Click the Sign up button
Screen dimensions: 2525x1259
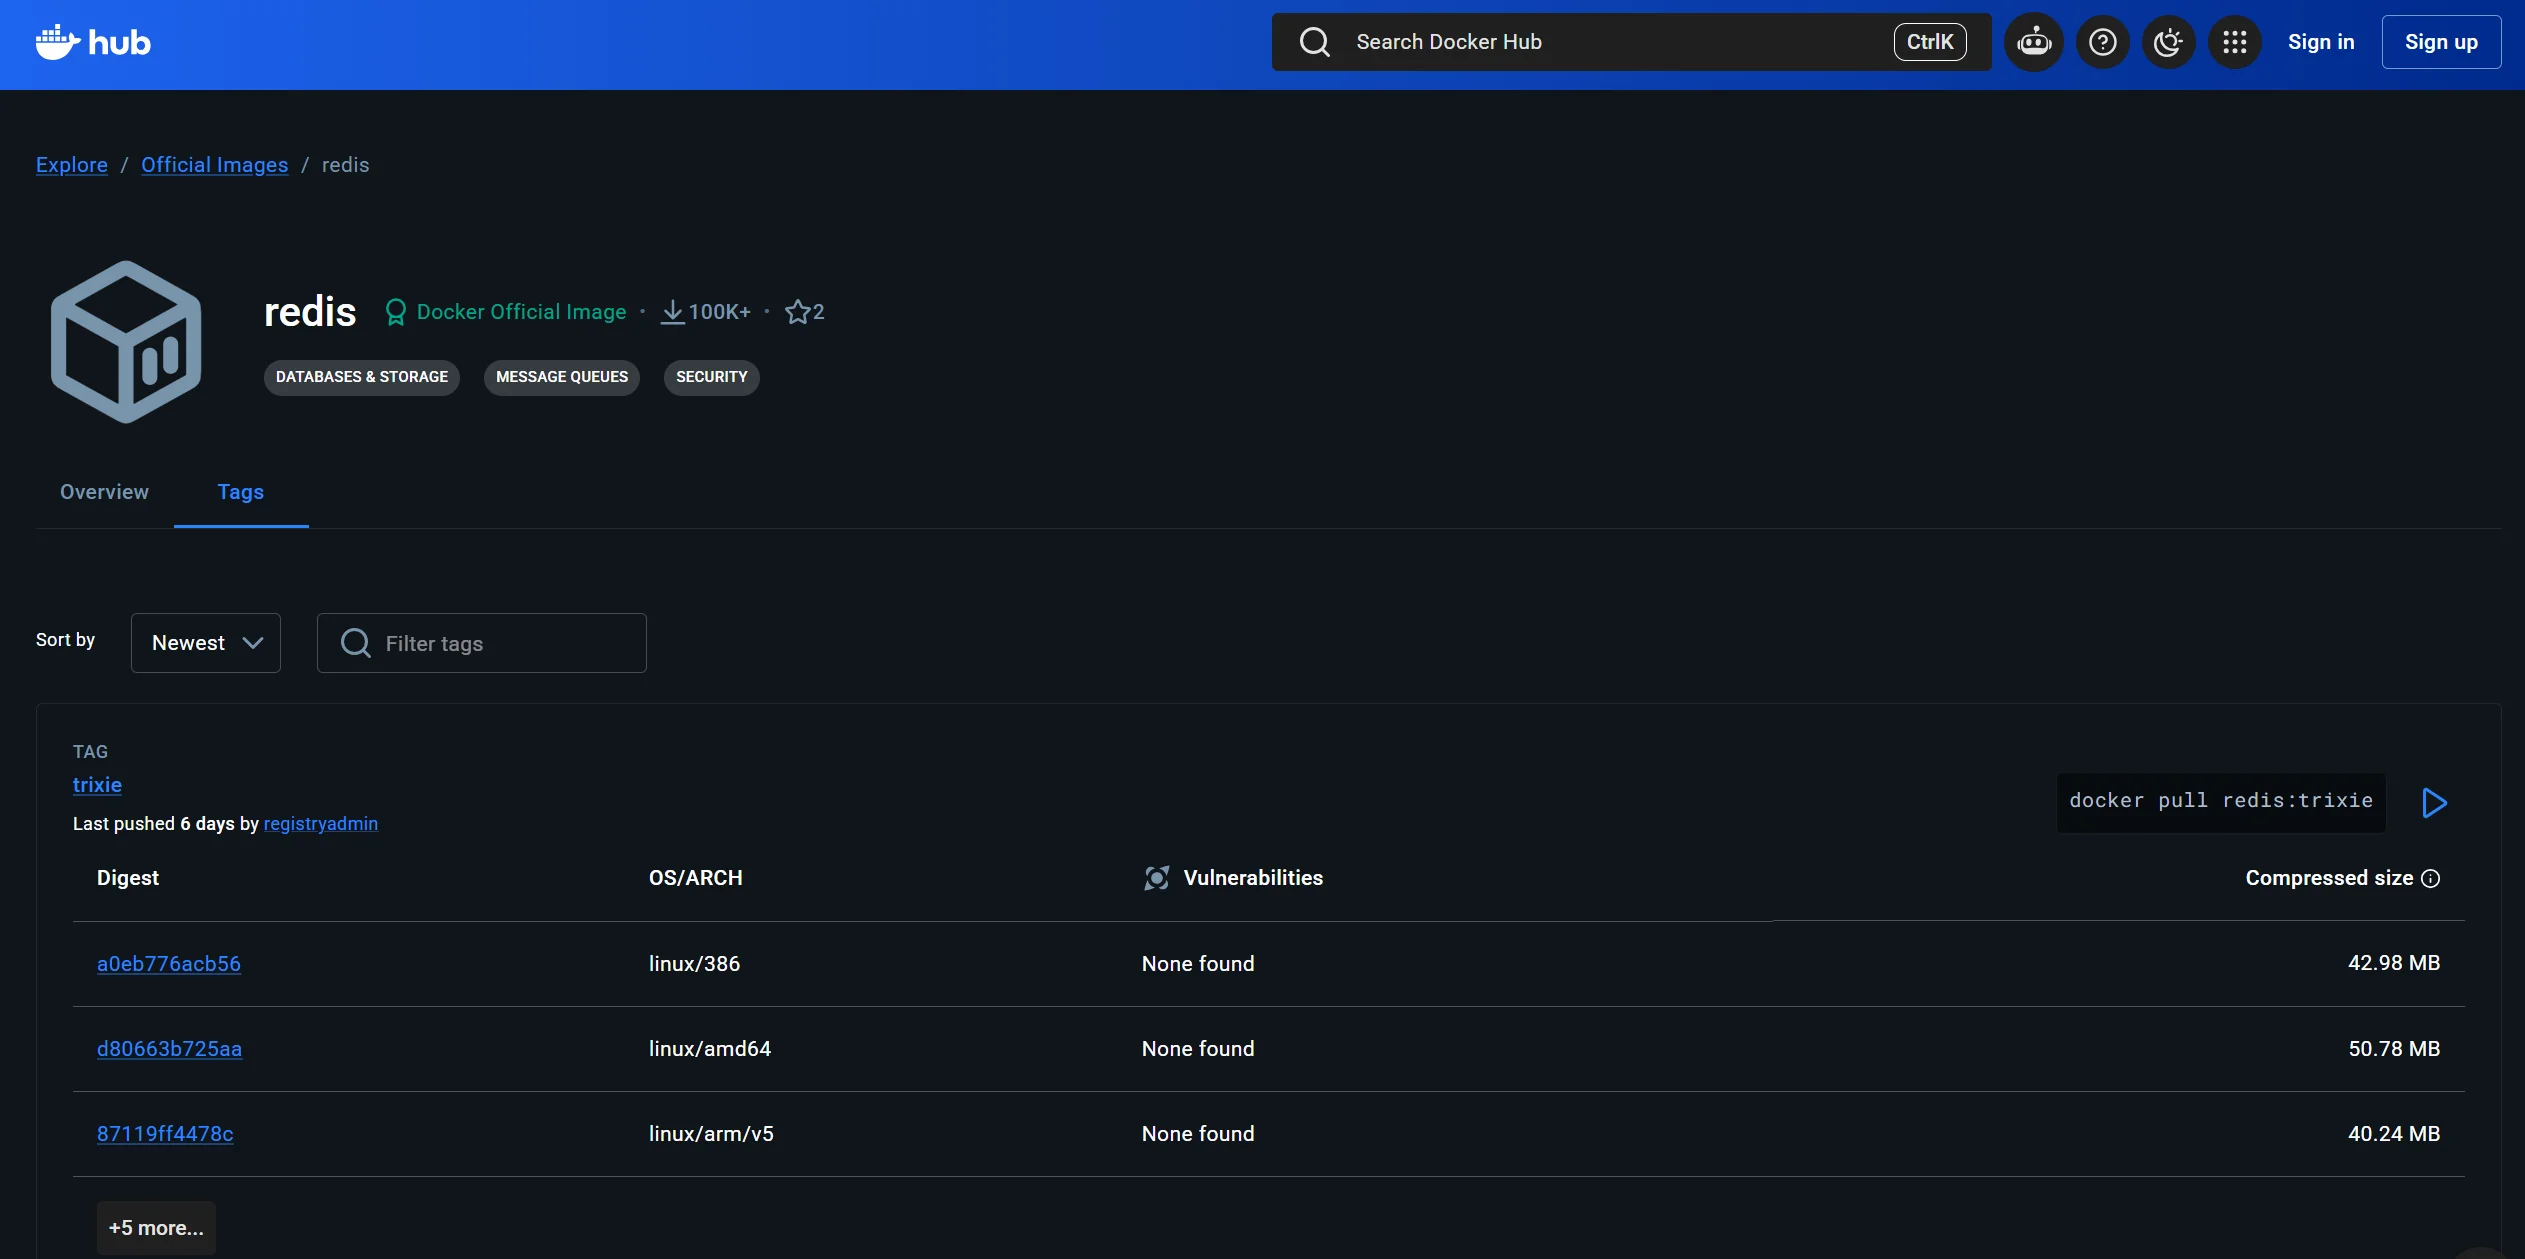click(2441, 42)
